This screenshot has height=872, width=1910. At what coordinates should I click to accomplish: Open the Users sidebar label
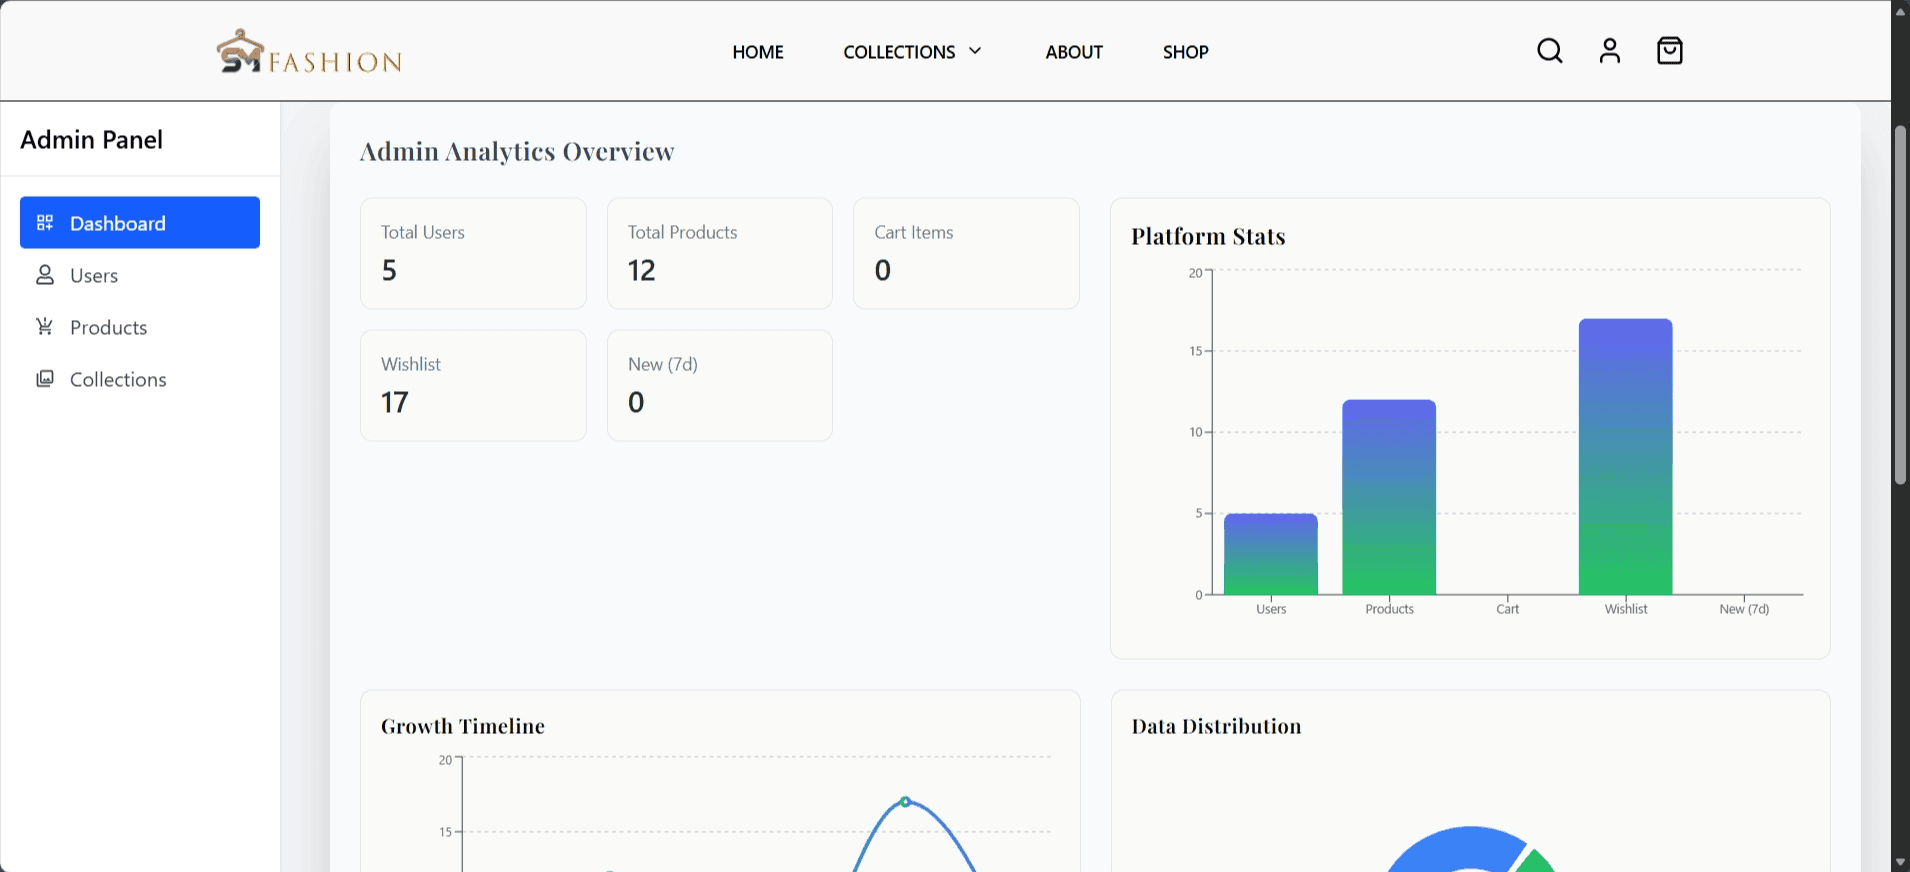[94, 276]
